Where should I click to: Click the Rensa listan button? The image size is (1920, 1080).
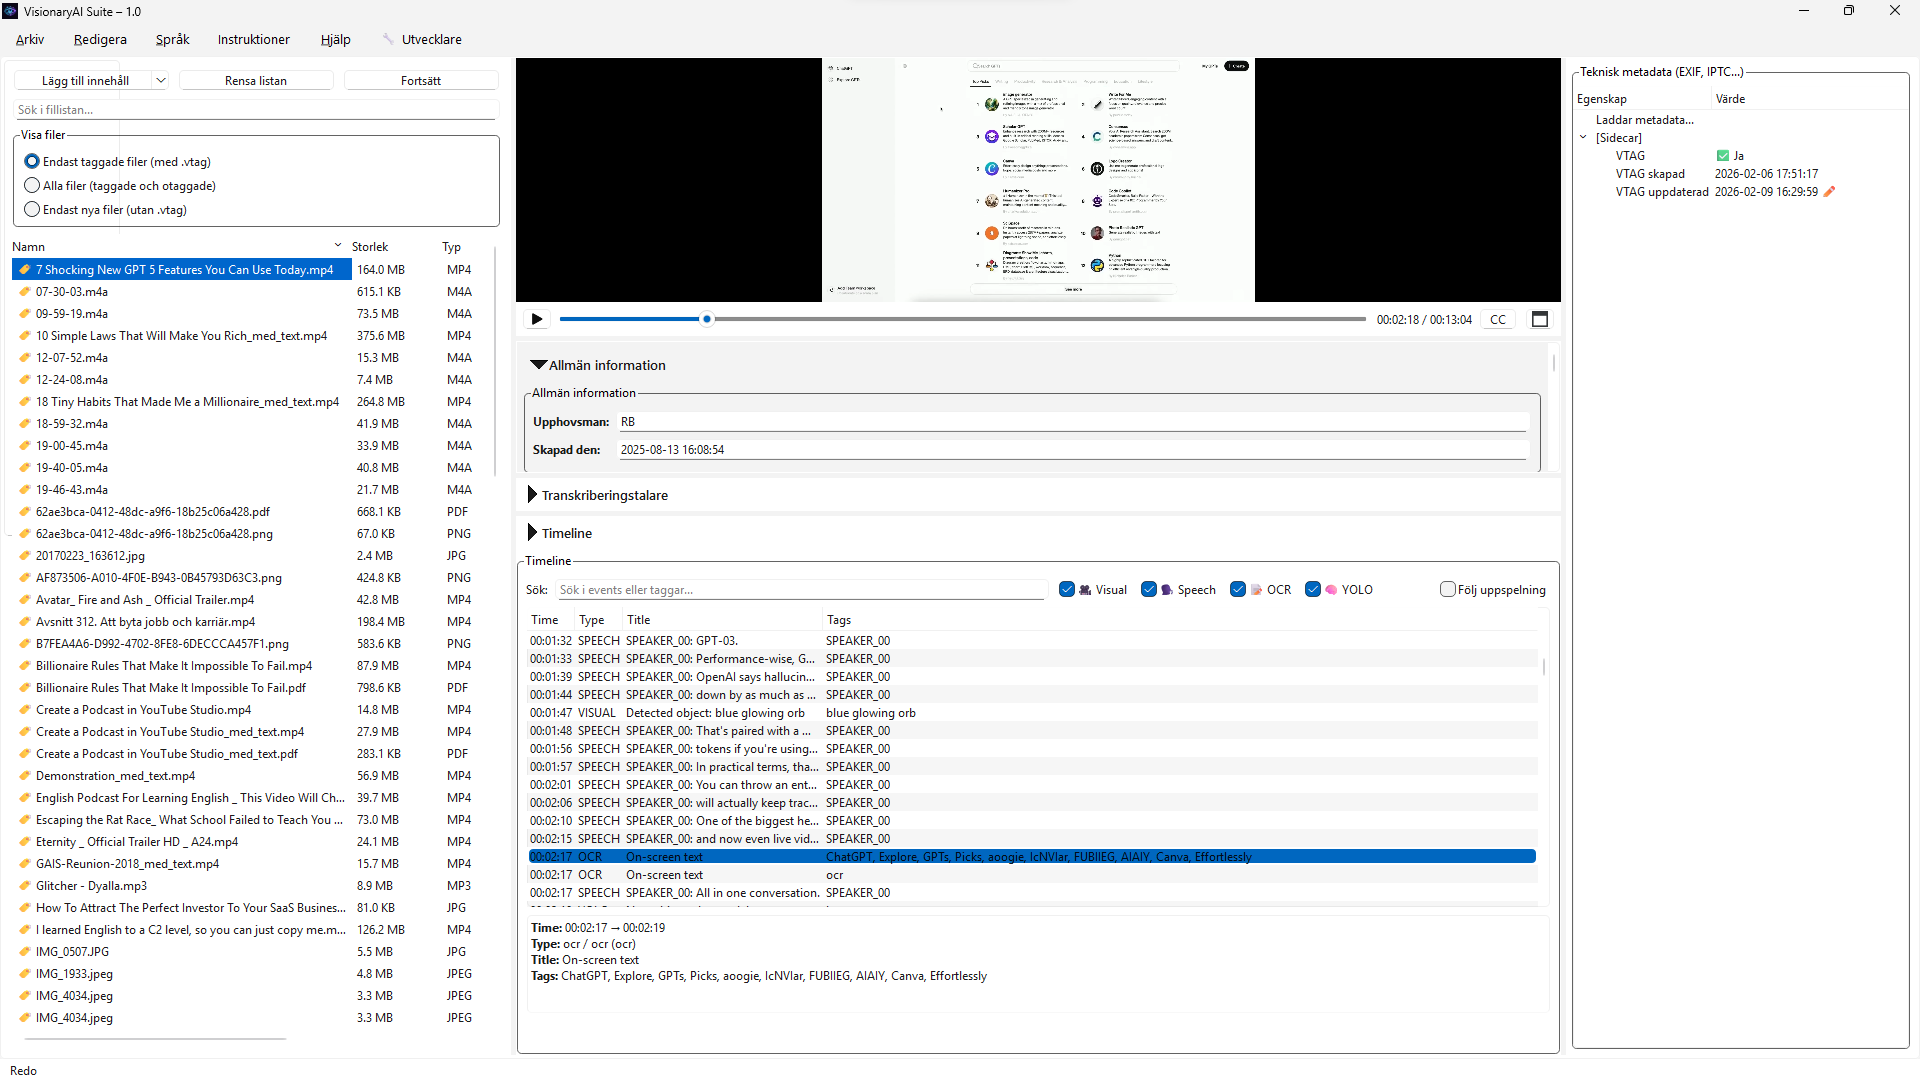[x=256, y=81]
